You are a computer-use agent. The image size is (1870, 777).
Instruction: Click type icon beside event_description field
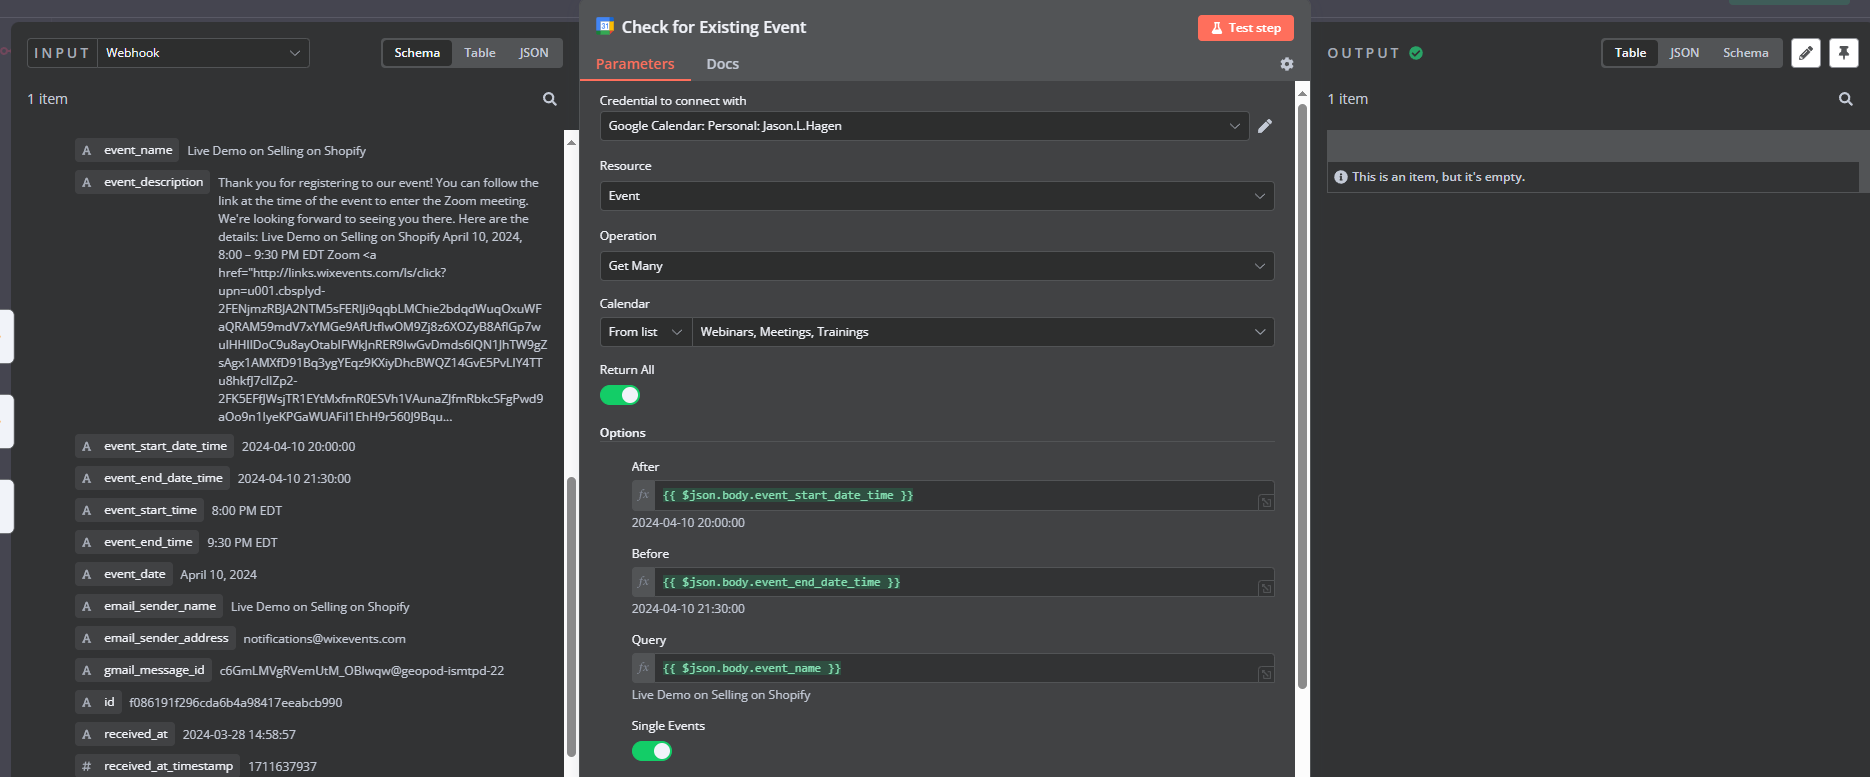[x=87, y=182]
